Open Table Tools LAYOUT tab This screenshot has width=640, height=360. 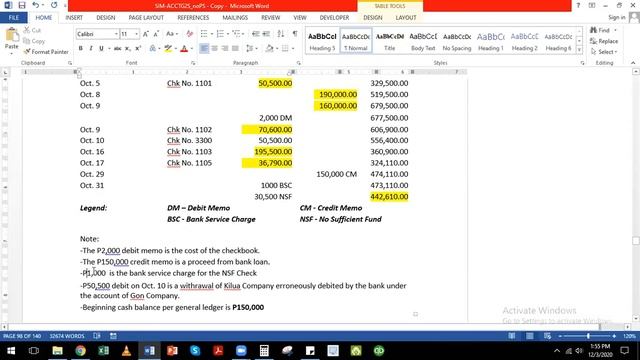pyautogui.click(x=406, y=18)
